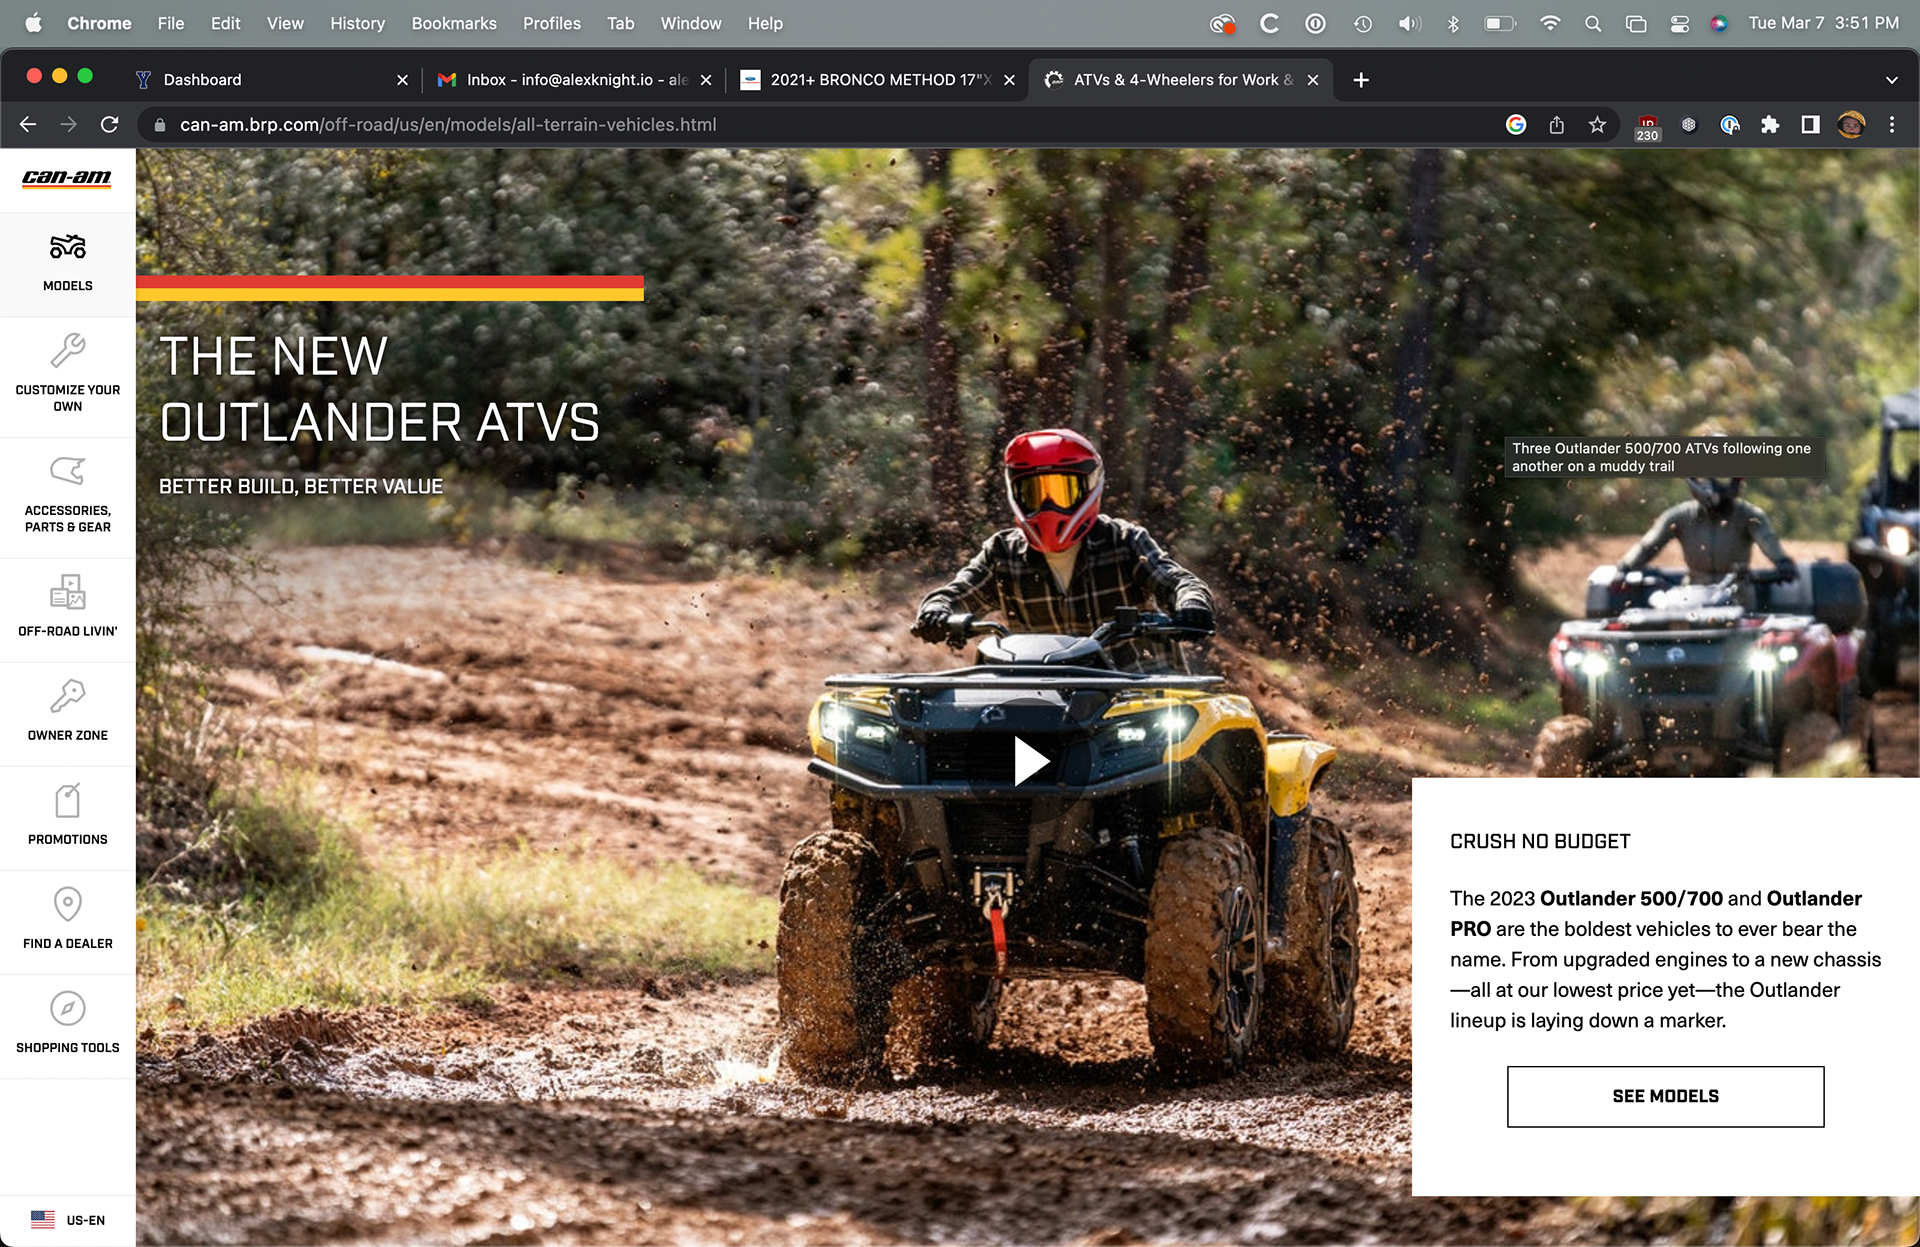Open the History menu

pos(357,23)
